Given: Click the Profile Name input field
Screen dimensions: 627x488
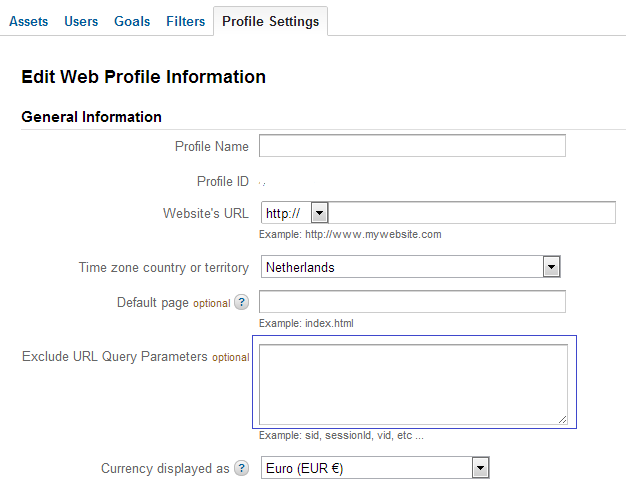Looking at the screenshot, I should pyautogui.click(x=412, y=146).
